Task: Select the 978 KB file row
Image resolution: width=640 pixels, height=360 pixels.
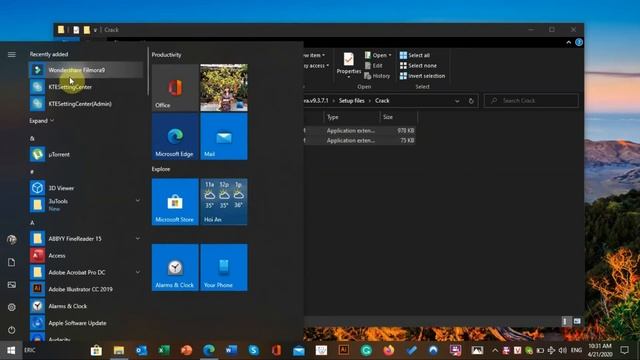Action: 360,131
